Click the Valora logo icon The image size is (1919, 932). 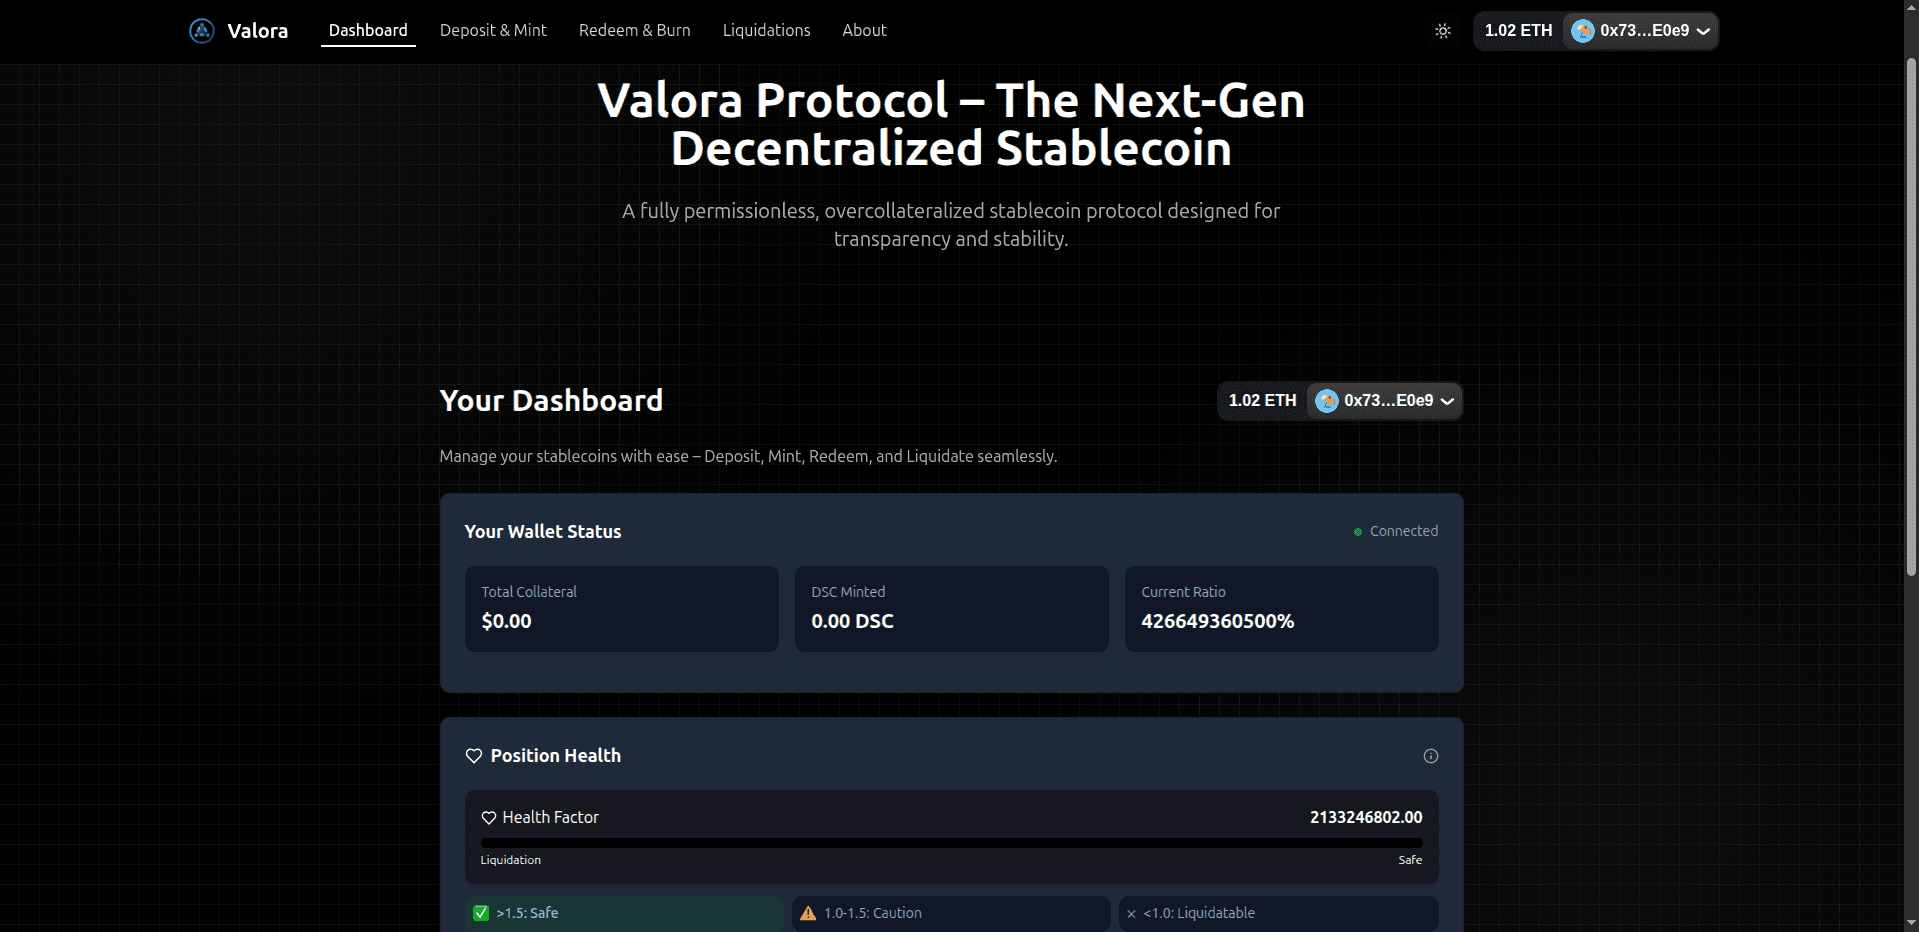(x=202, y=31)
